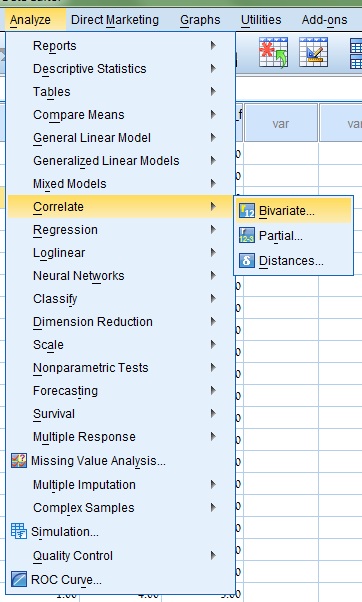Expand the Classify submenu
Image resolution: width=362 pixels, height=602 pixels.
tap(121, 299)
